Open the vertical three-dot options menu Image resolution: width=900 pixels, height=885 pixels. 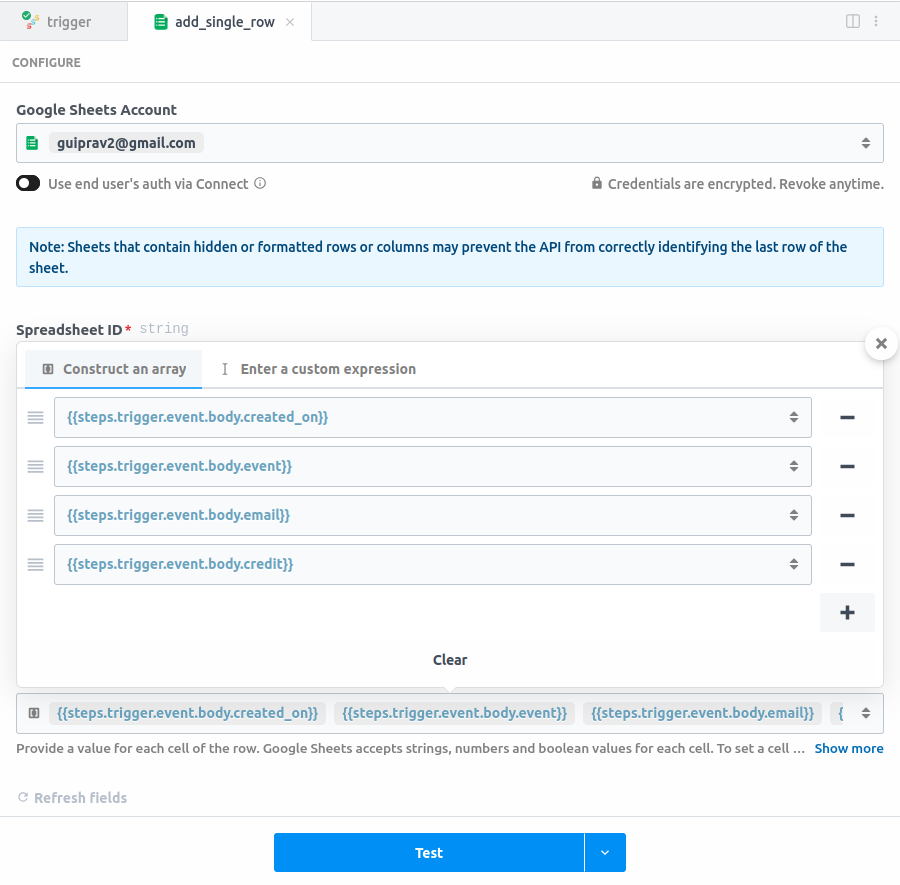876,21
